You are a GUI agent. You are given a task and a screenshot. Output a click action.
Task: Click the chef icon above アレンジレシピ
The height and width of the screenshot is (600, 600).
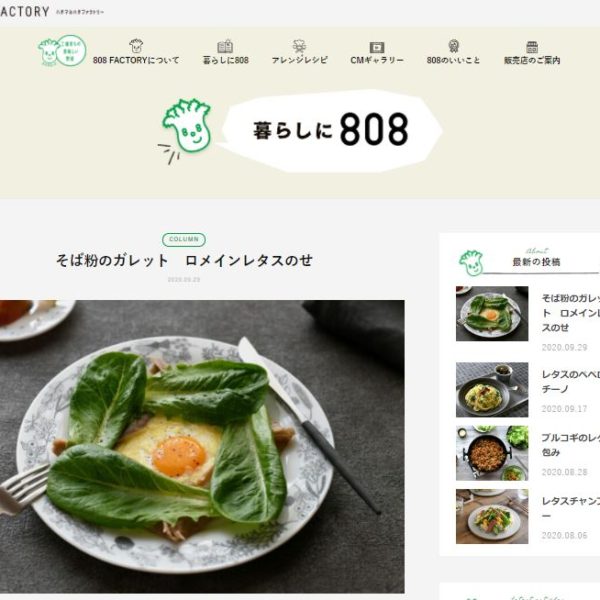[x=299, y=46]
